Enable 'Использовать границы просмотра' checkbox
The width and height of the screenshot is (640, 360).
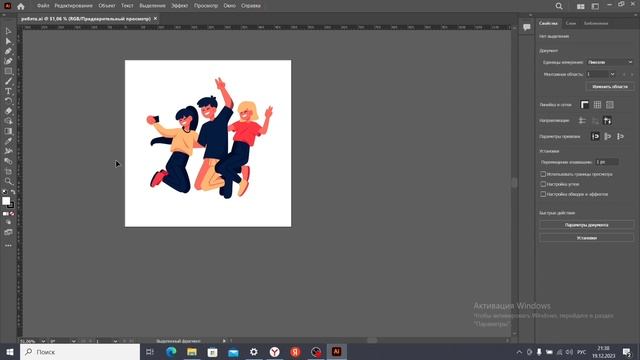coord(543,174)
